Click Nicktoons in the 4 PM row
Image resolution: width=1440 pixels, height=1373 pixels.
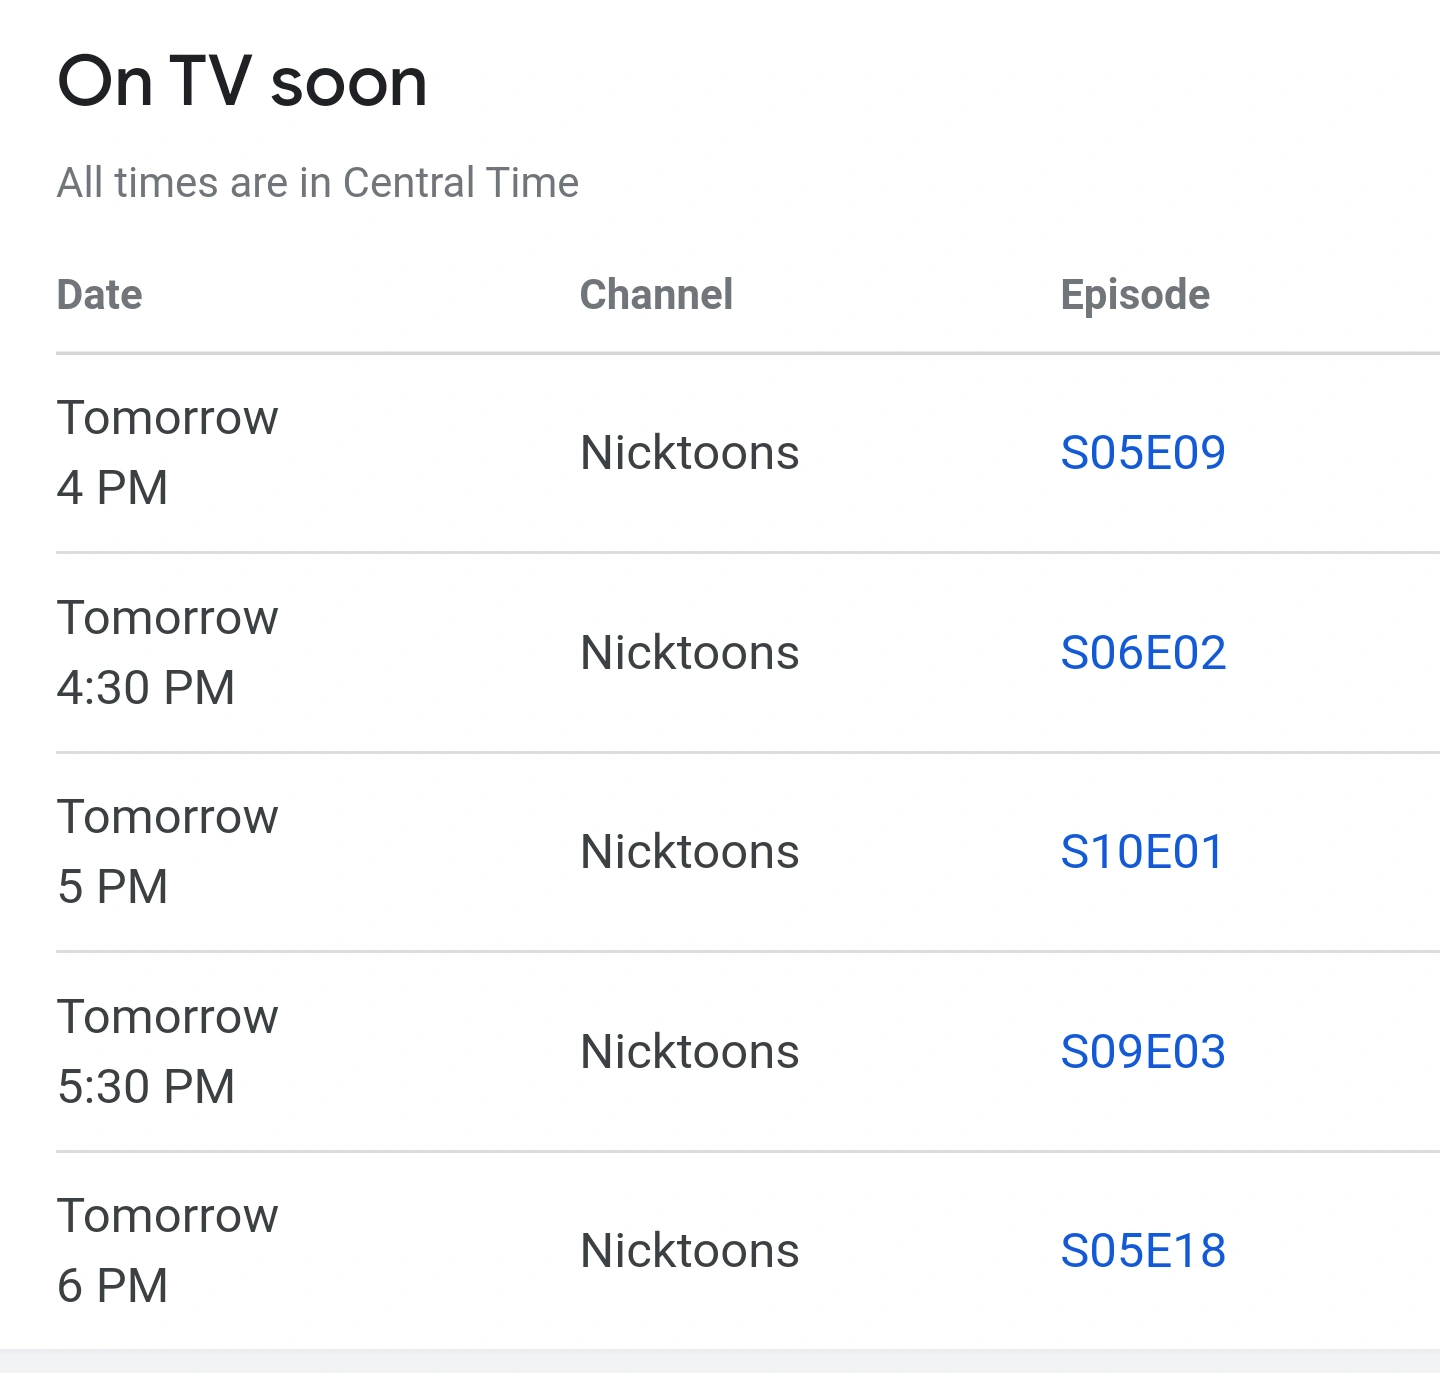tap(689, 453)
